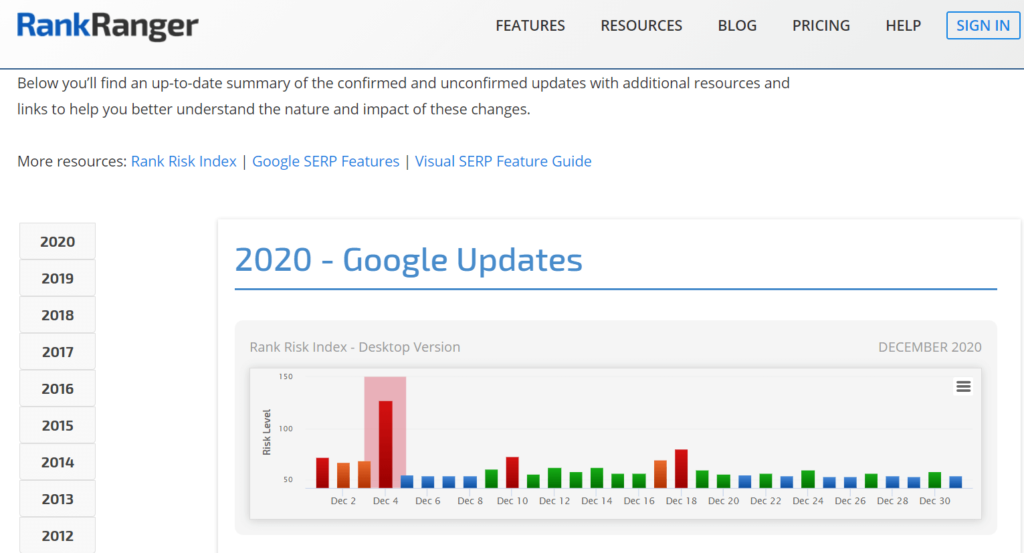Select the 2012 year tab
The width and height of the screenshot is (1024, 553).
coord(57,535)
